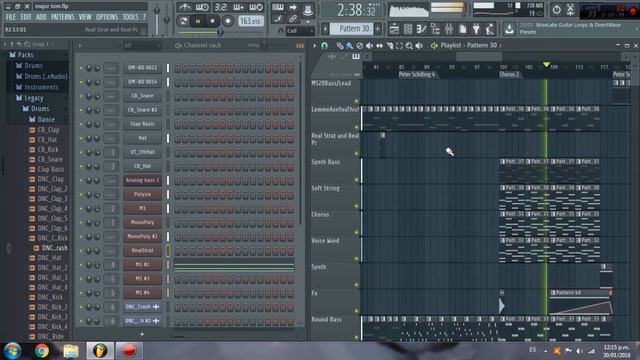Click the countdown 3.2 icon
The image size is (640, 360).
pos(221,7)
